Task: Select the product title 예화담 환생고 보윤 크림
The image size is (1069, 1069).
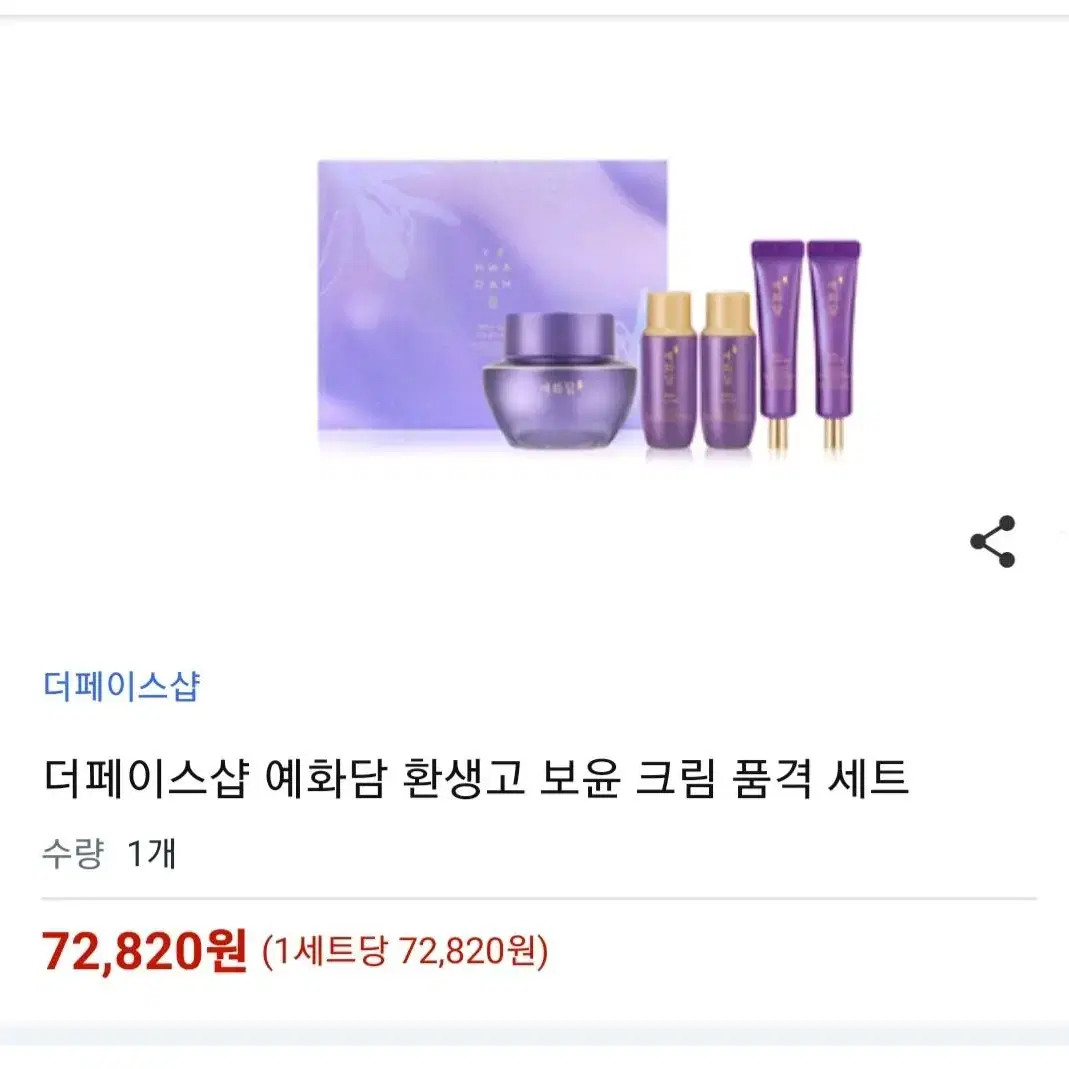Action: pyautogui.click(x=491, y=778)
